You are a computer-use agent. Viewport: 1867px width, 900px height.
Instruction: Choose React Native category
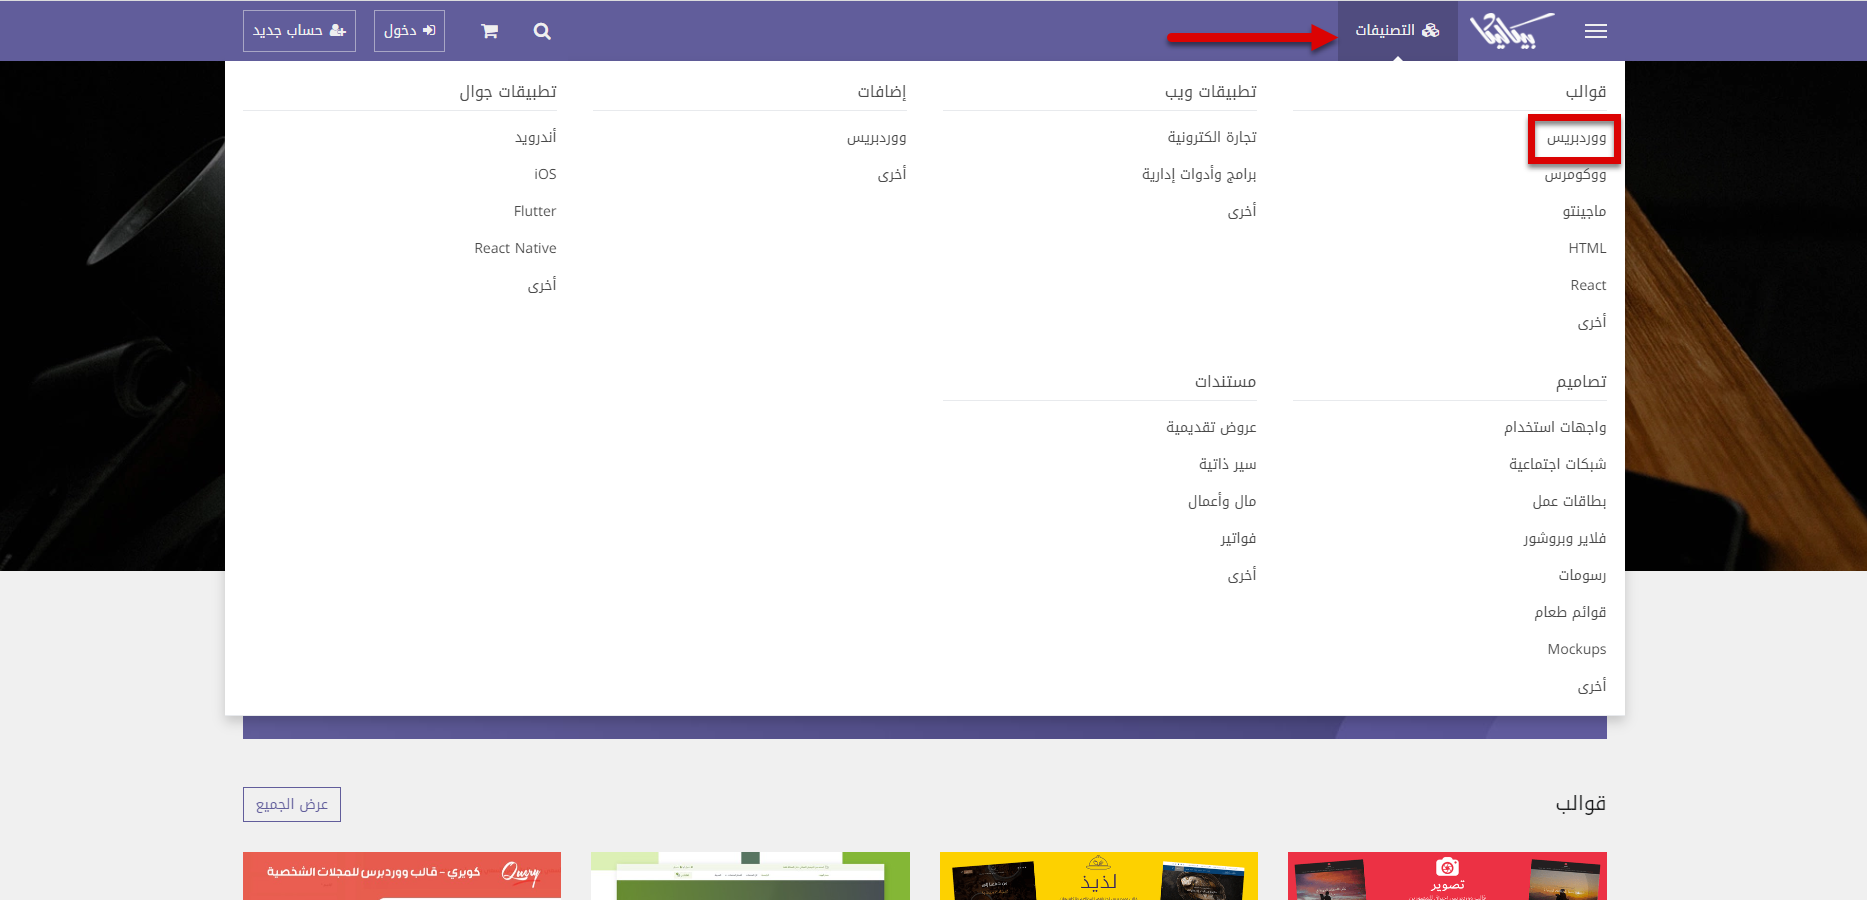pyautogui.click(x=515, y=248)
